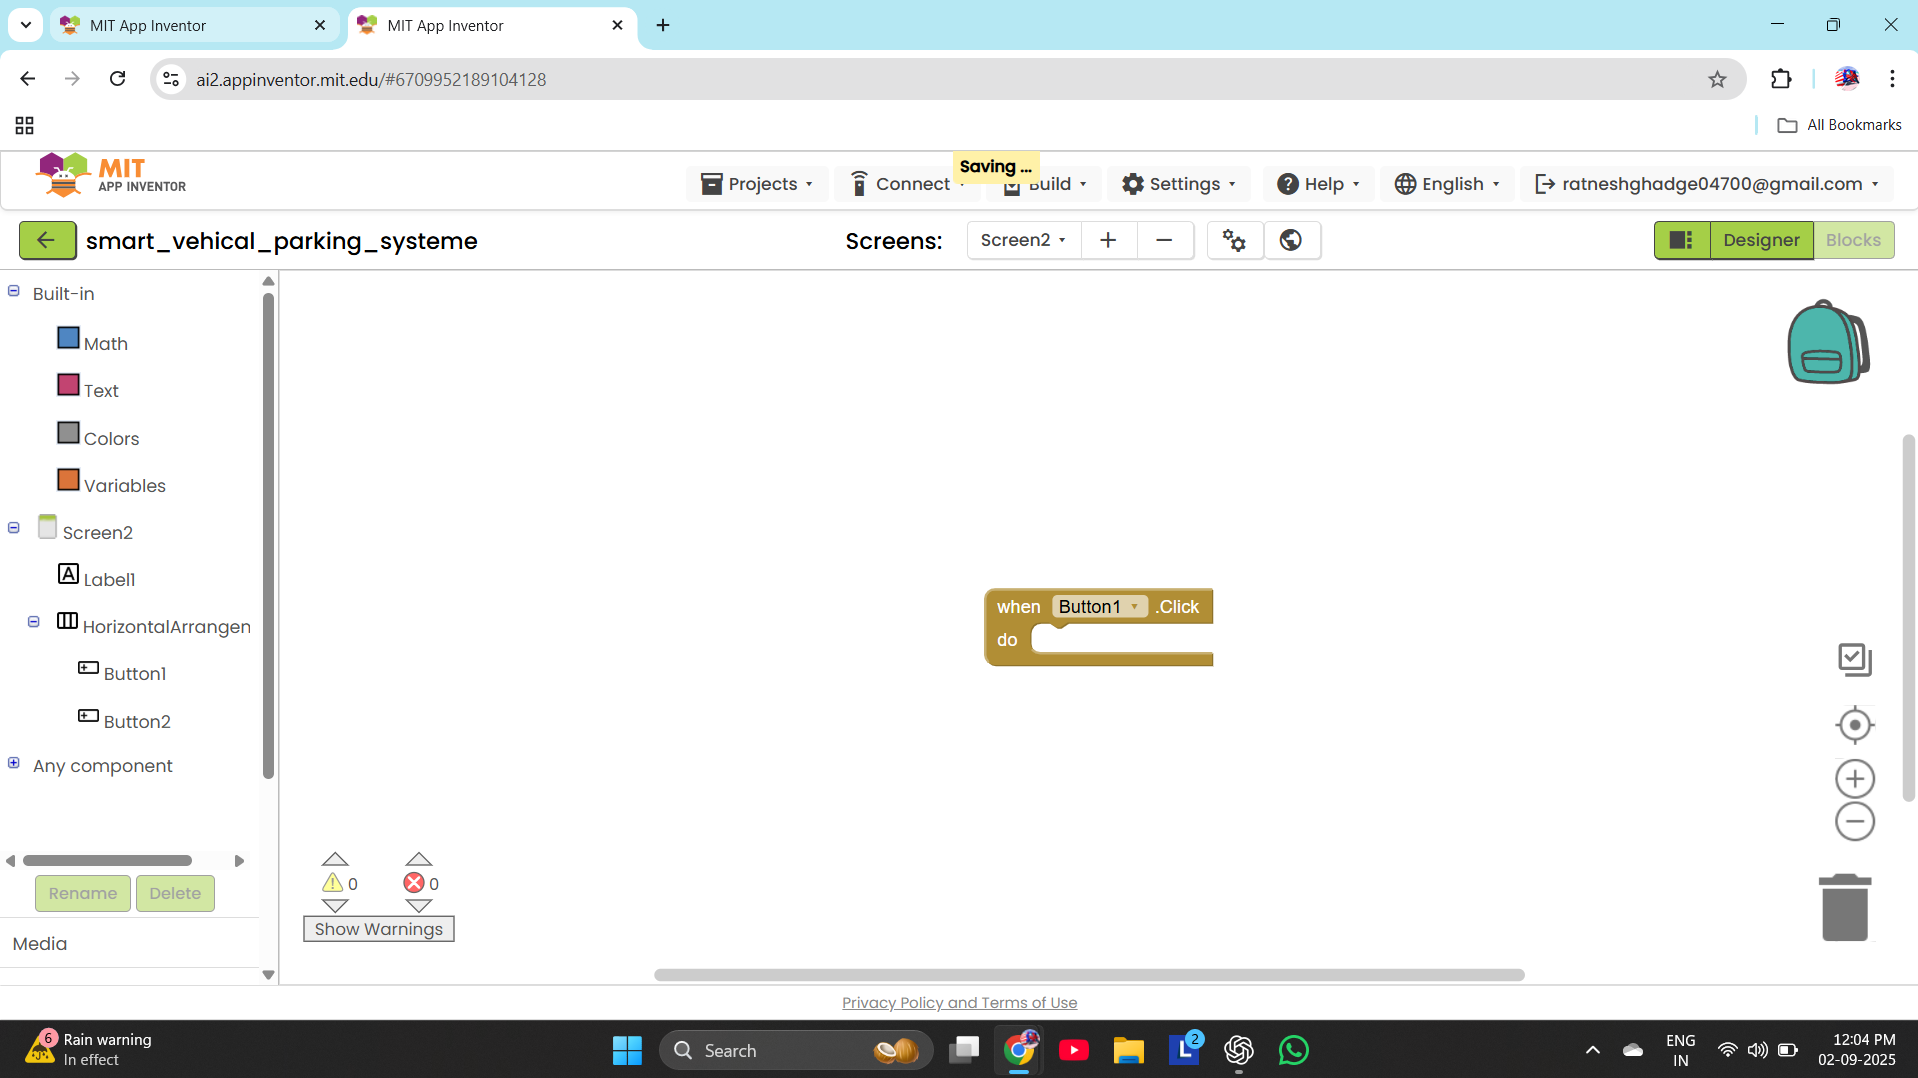Screen dimensions: 1918x1078
Task: Open the backpack icon in workspace
Action: pyautogui.click(x=1827, y=342)
